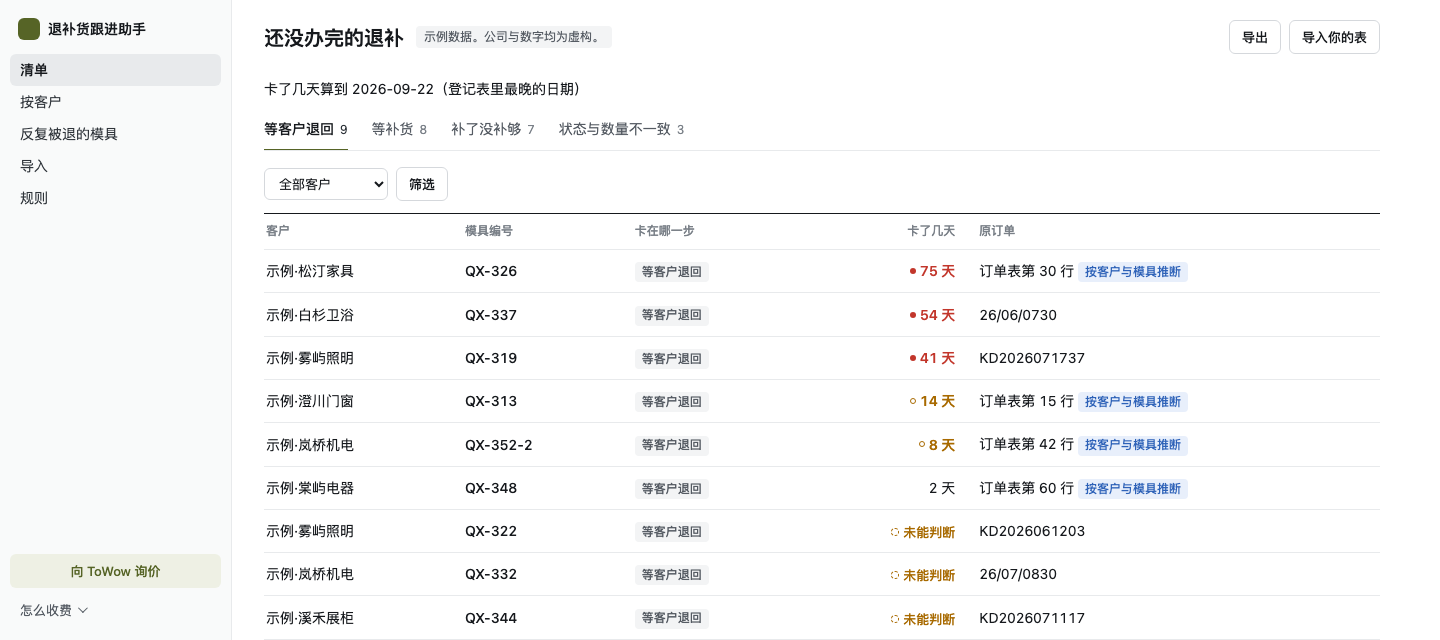
Task: Click mold number QX-313
Action: tap(491, 401)
